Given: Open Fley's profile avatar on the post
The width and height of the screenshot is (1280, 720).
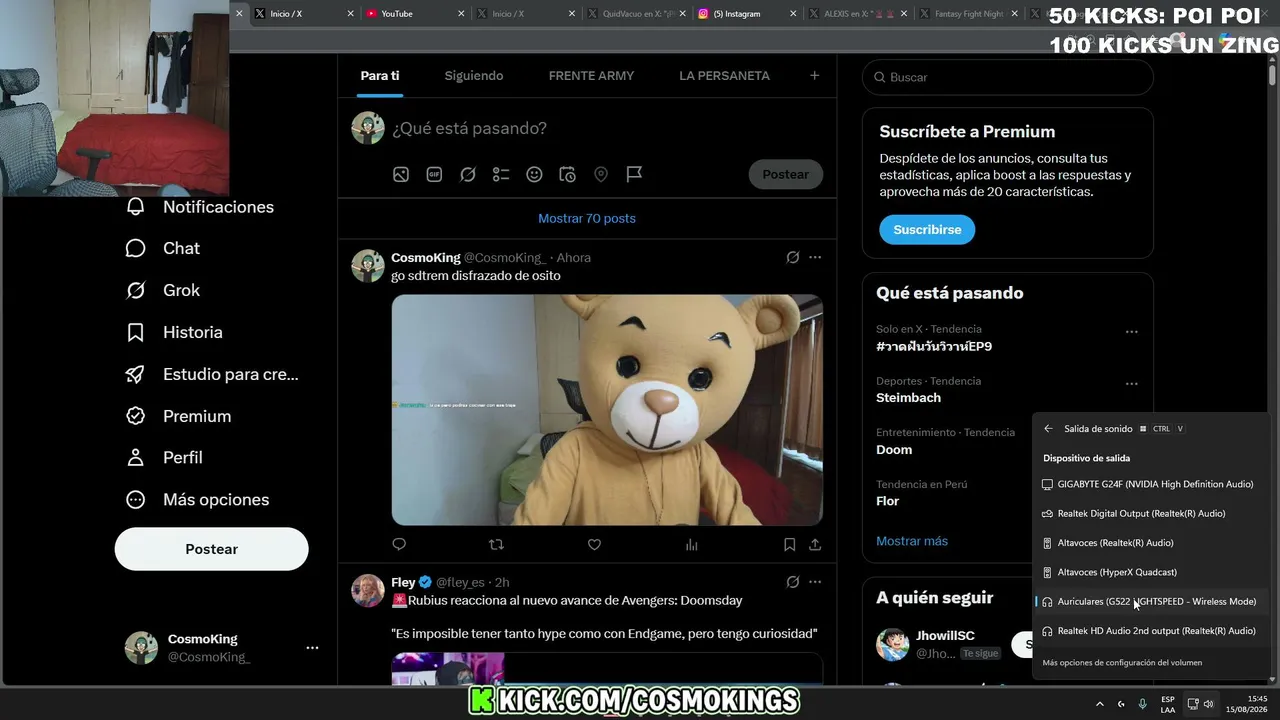Looking at the screenshot, I should (x=368, y=590).
